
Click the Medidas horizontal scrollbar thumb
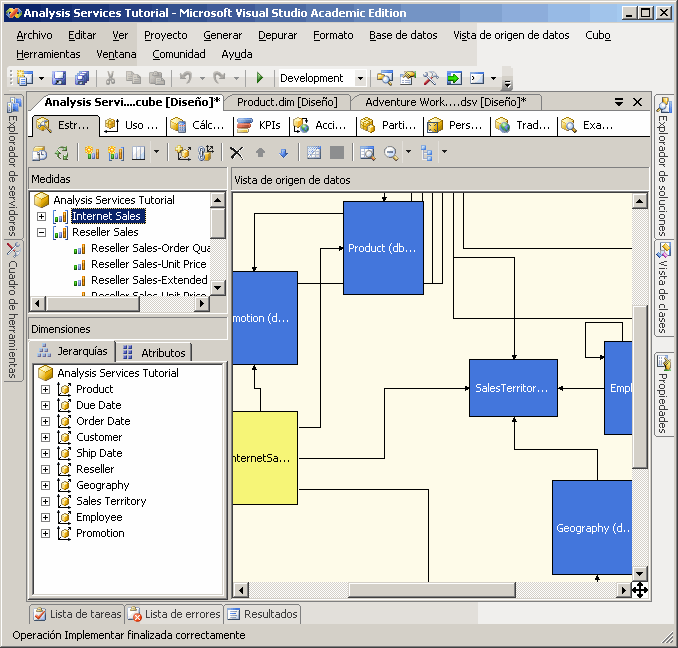tap(93, 303)
